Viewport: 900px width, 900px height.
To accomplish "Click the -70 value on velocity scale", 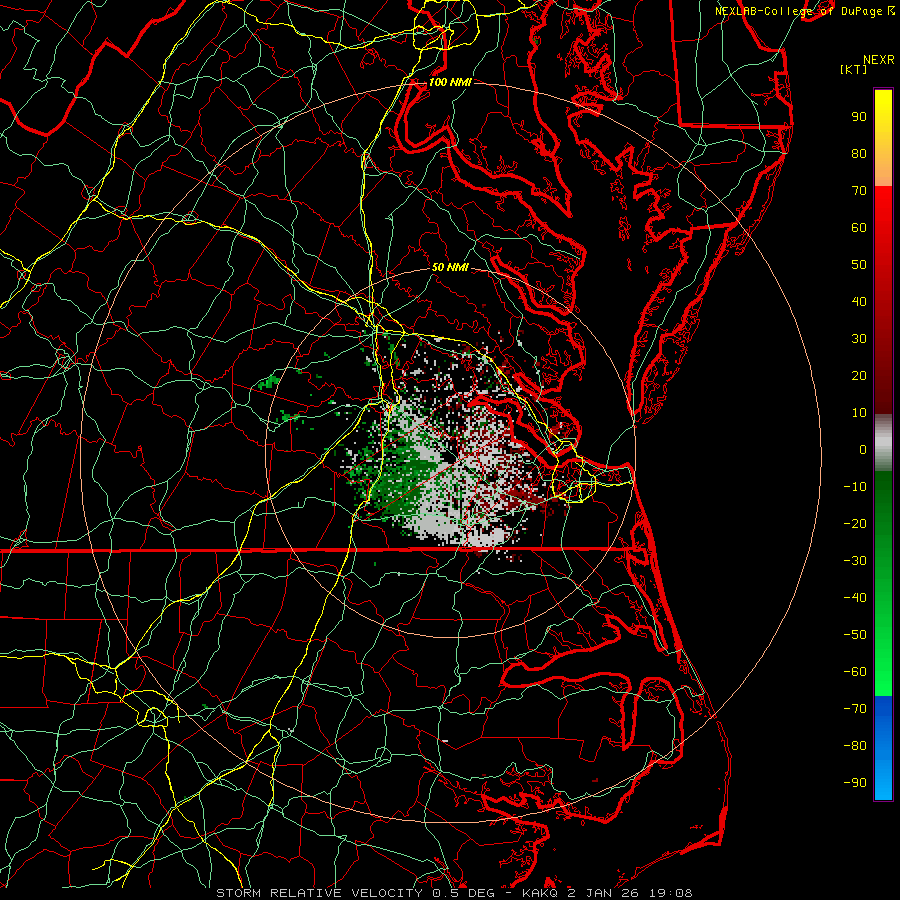I will (855, 709).
